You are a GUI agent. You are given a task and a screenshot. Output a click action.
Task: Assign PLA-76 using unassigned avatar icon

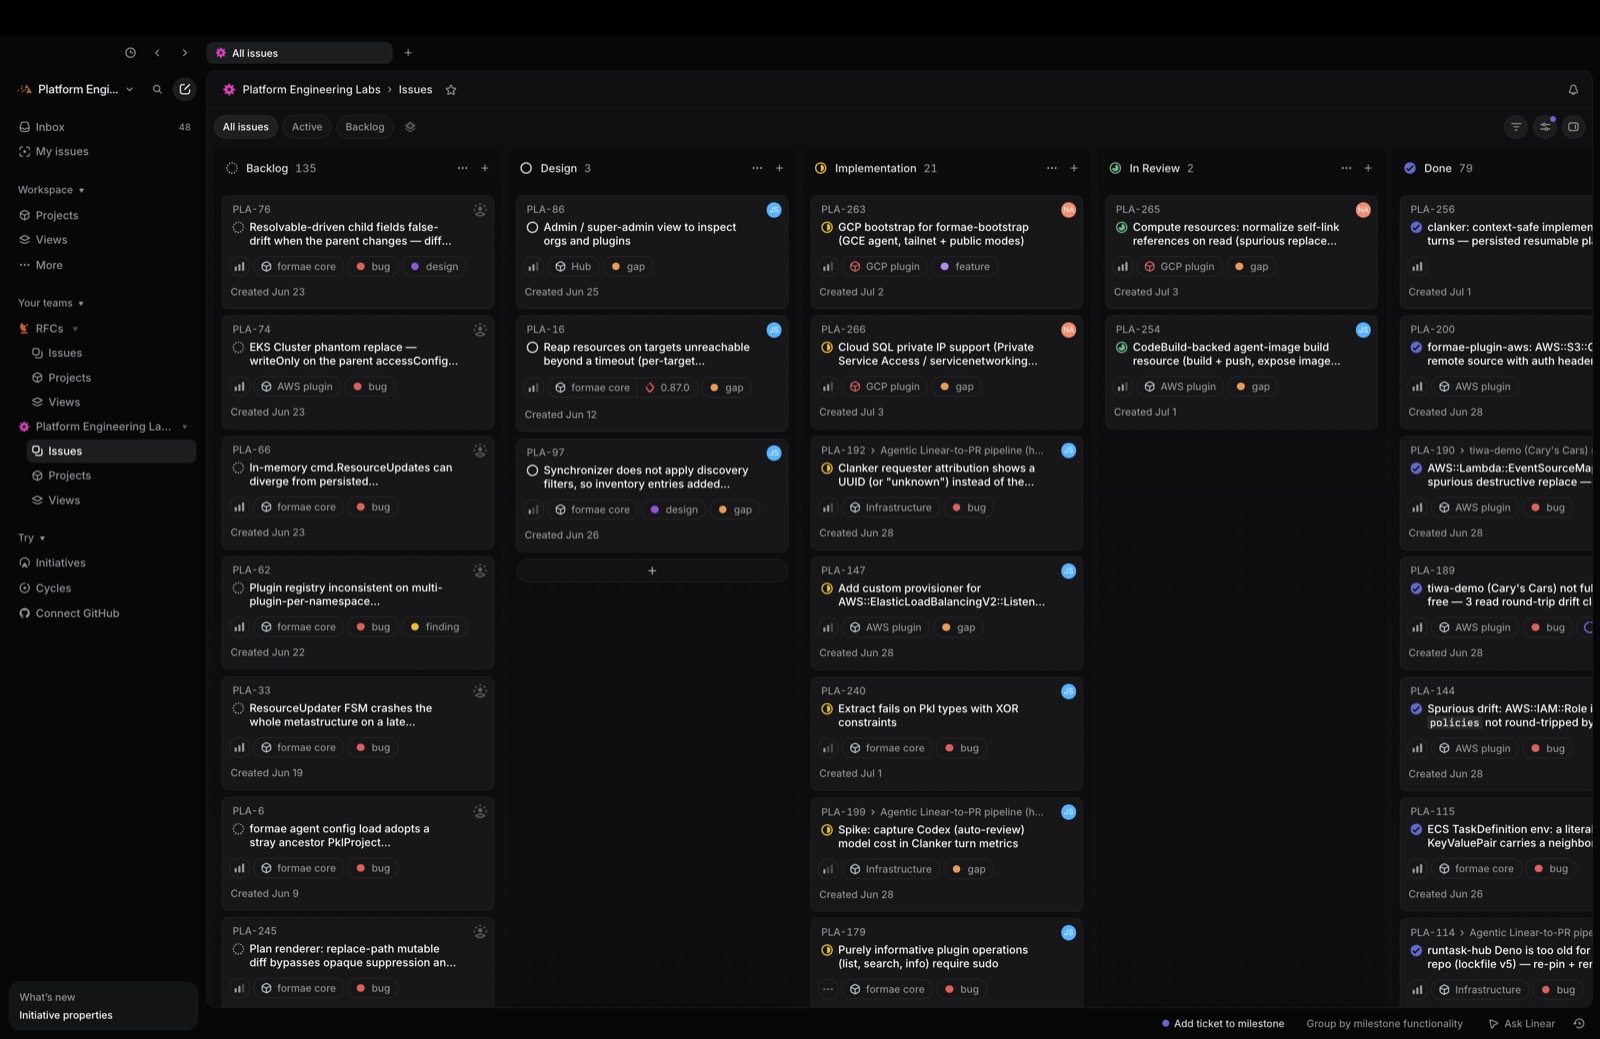(480, 210)
